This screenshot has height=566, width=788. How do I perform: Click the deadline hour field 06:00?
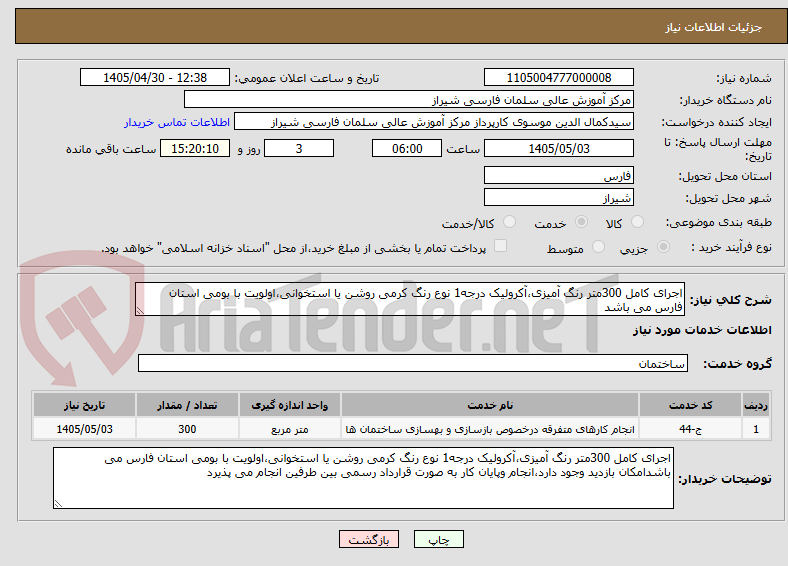tap(407, 148)
